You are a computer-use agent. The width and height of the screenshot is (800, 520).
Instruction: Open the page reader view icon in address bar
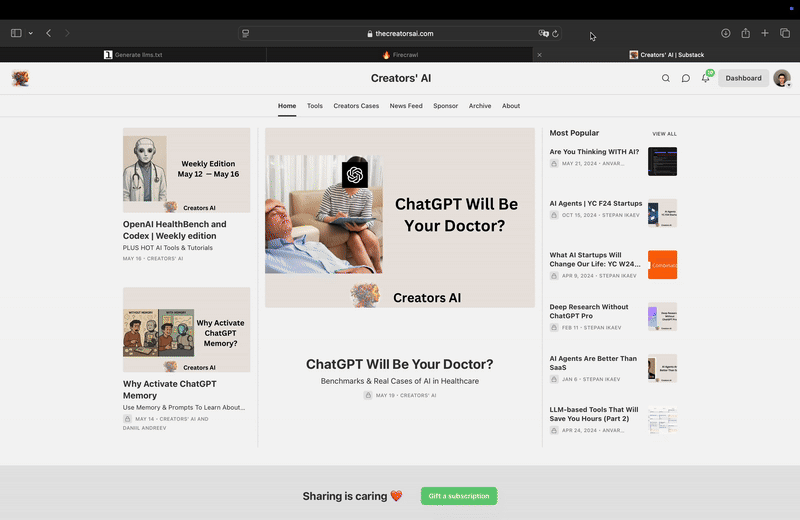(245, 33)
